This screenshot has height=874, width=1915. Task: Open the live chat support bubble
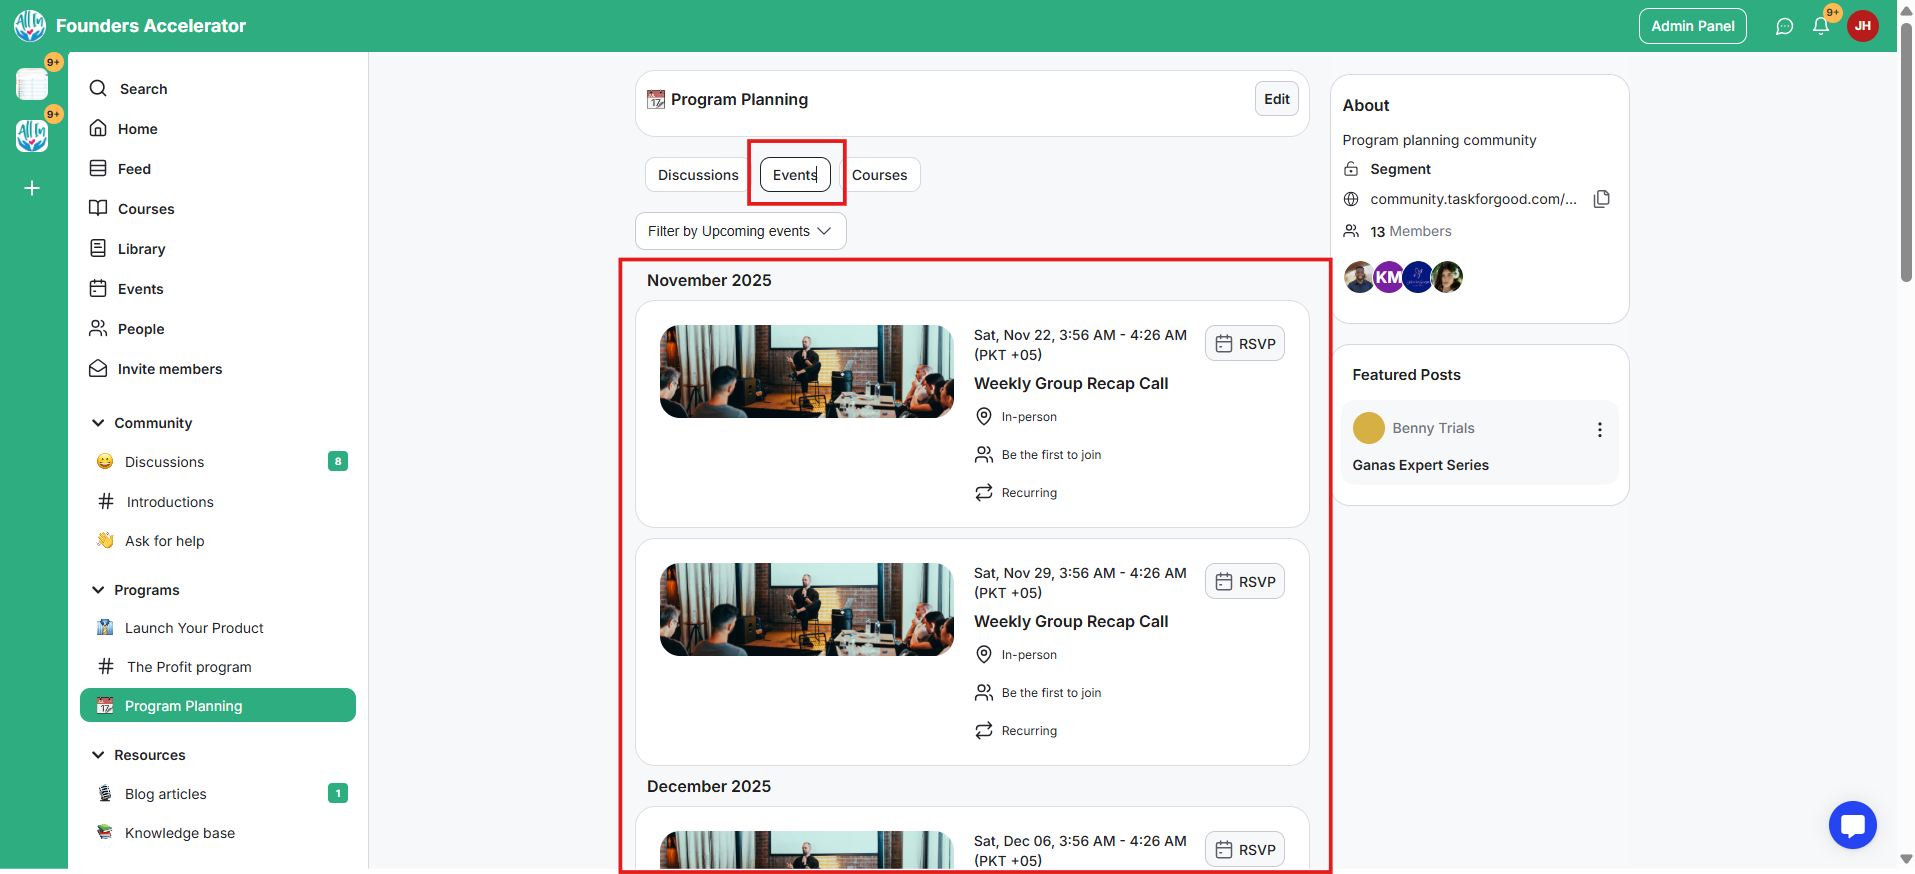(1852, 825)
